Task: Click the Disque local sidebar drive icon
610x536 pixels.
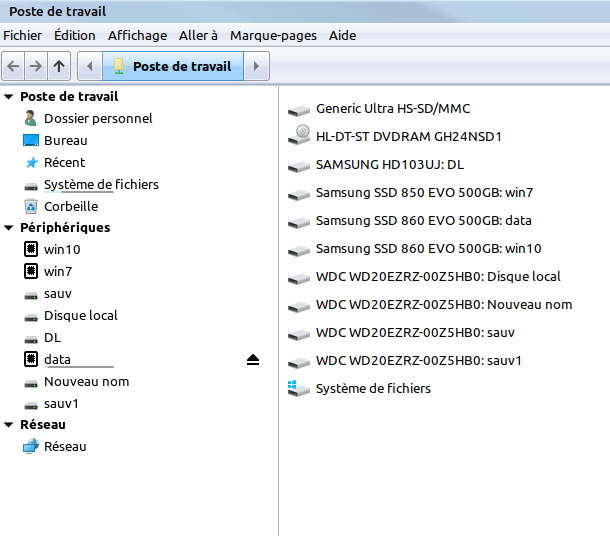Action: (x=31, y=317)
